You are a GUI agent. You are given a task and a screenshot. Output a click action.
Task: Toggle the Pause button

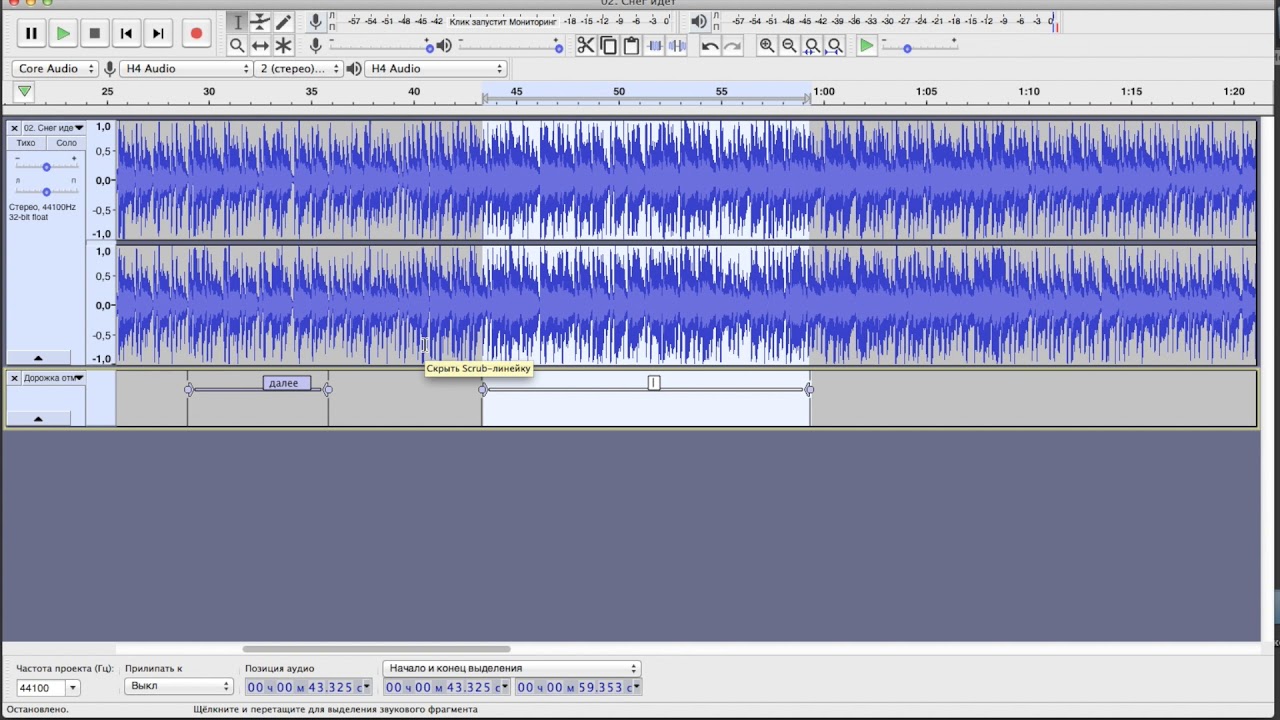tap(31, 33)
